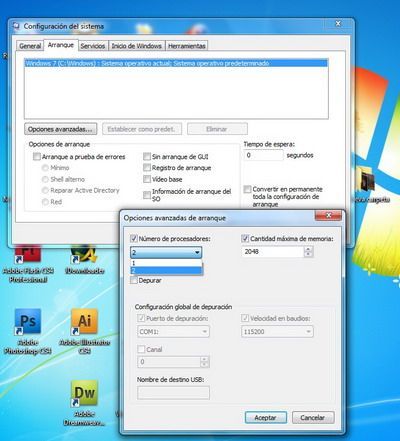Switch to the Servicios tab

coord(93,46)
